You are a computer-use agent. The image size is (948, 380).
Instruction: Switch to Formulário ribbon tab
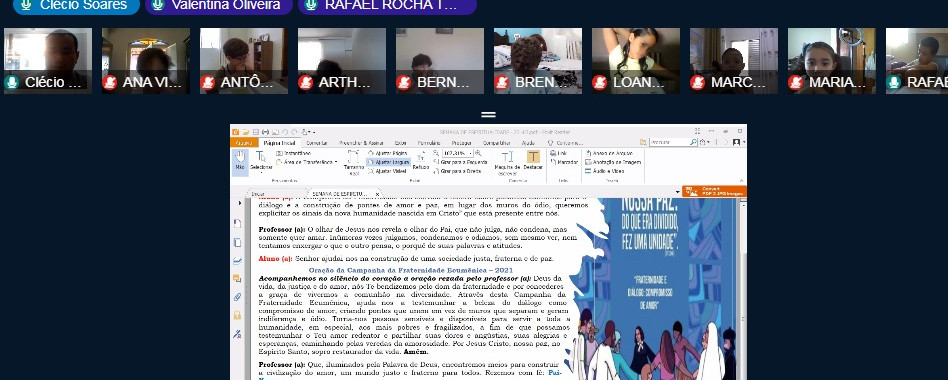pyautogui.click(x=429, y=143)
